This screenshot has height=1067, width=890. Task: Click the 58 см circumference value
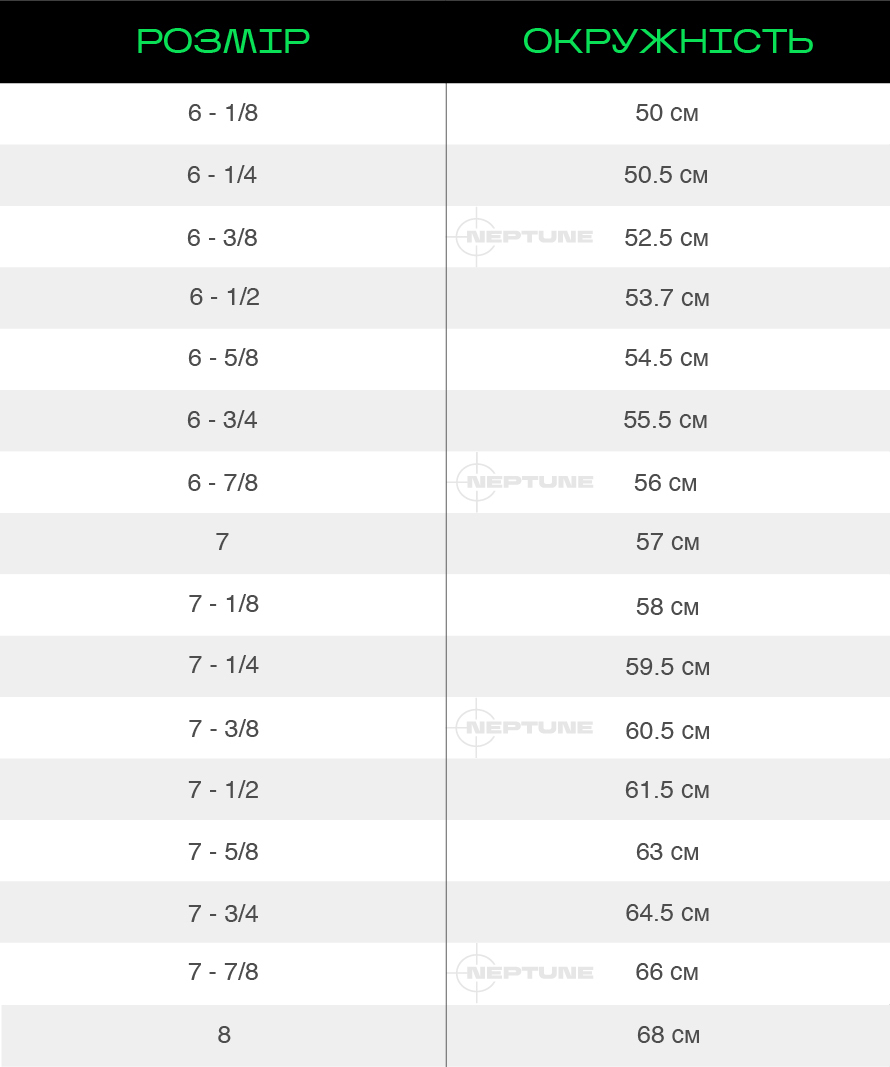[x=667, y=607]
